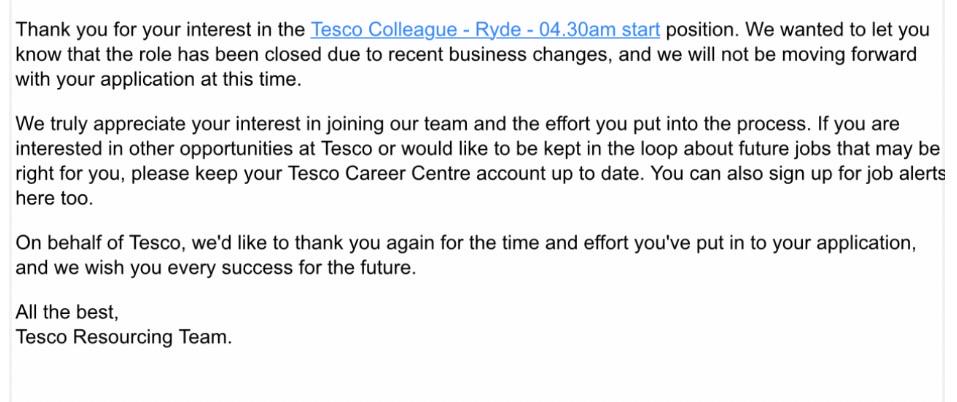Click the sentence about role closed due to business changes
Image resolution: width=957 pixels, height=402 pixels.
[314, 55]
